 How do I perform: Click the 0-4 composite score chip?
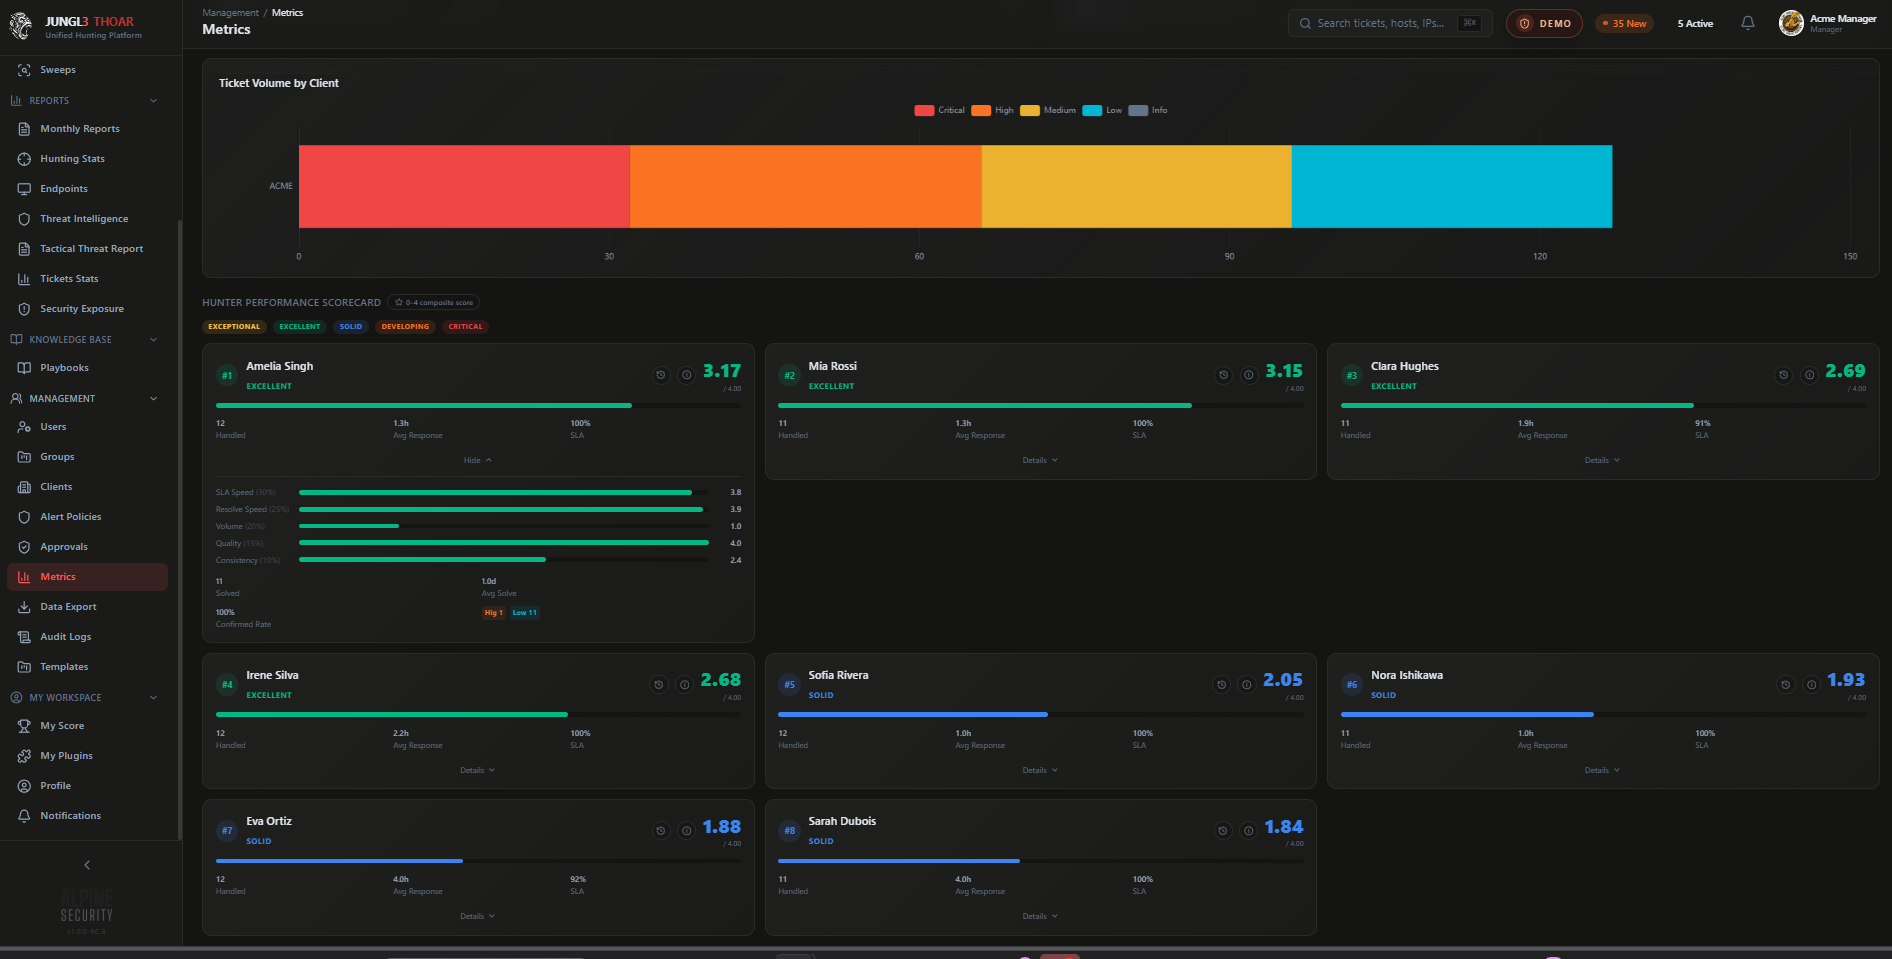[434, 303]
